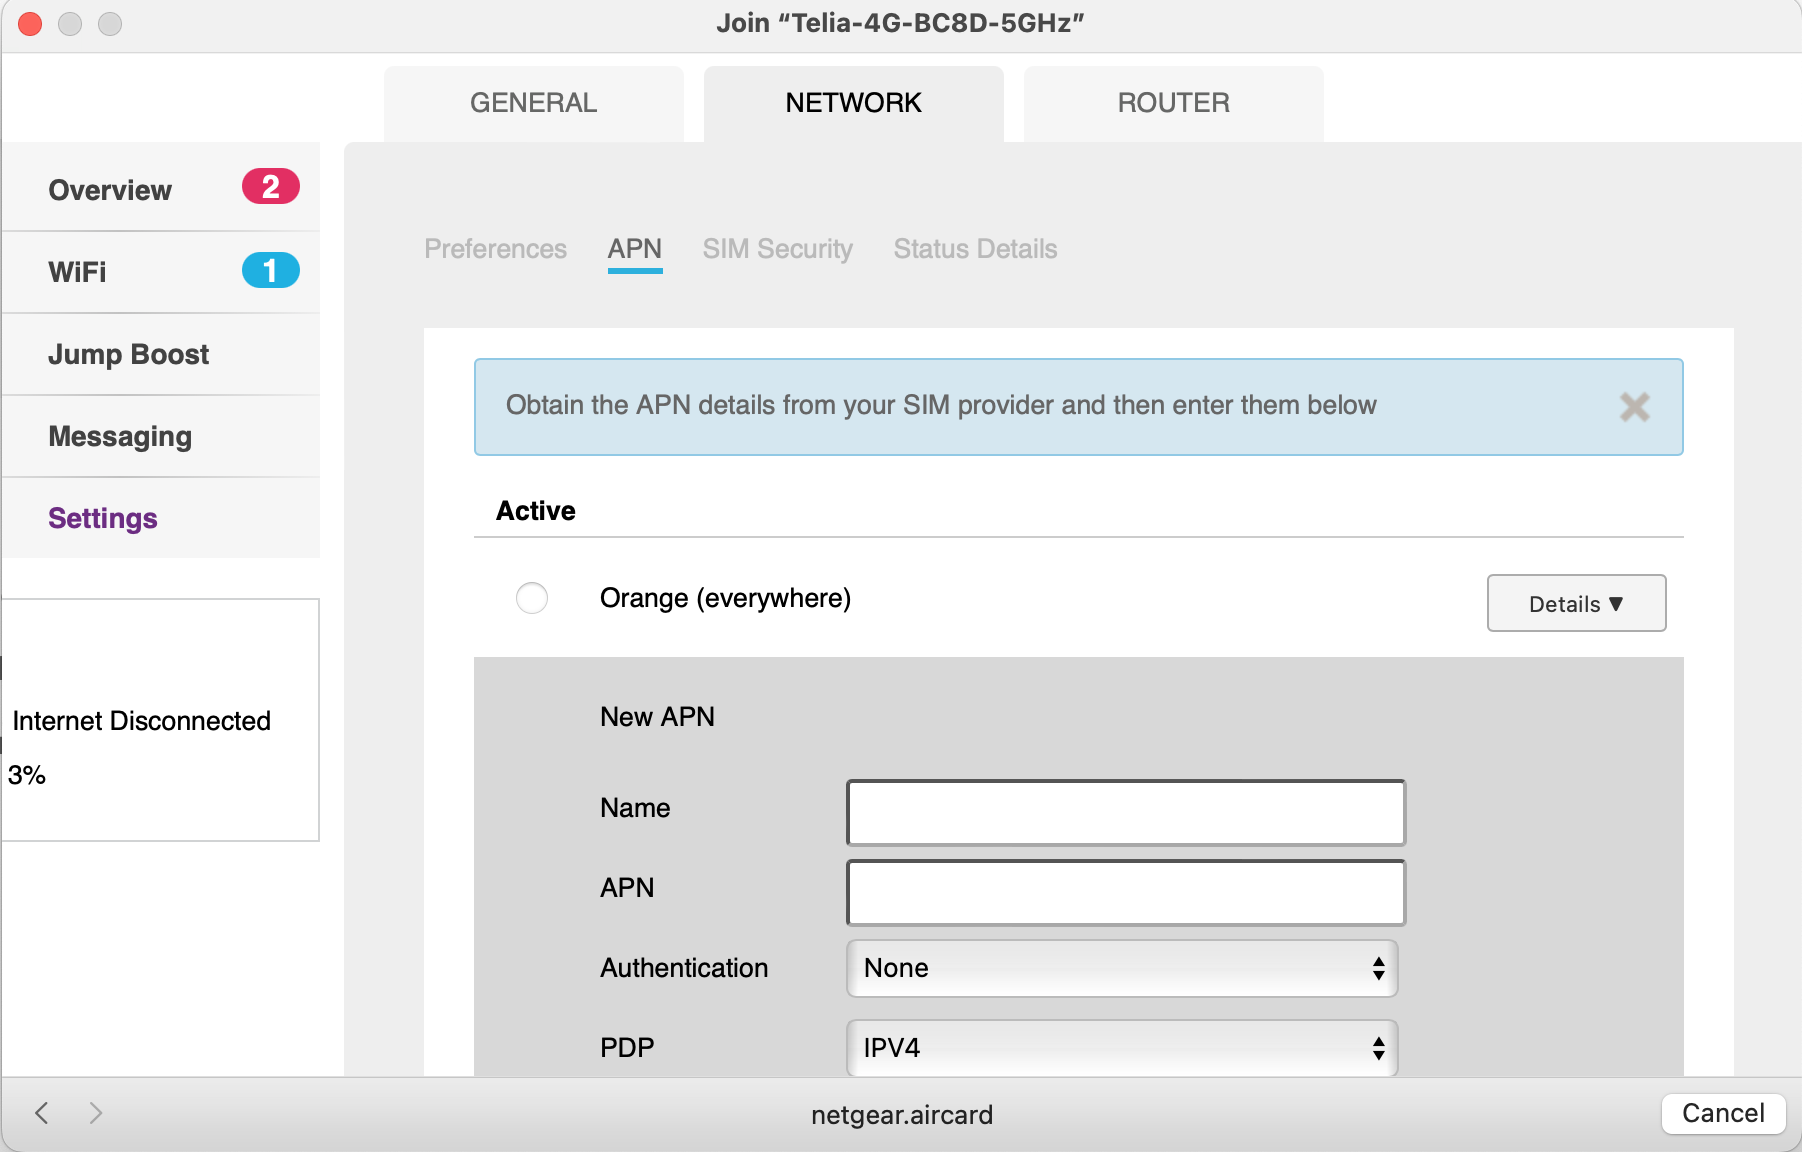Open the SIM Security sub-tab
Screen dimensions: 1802x1152
click(777, 249)
